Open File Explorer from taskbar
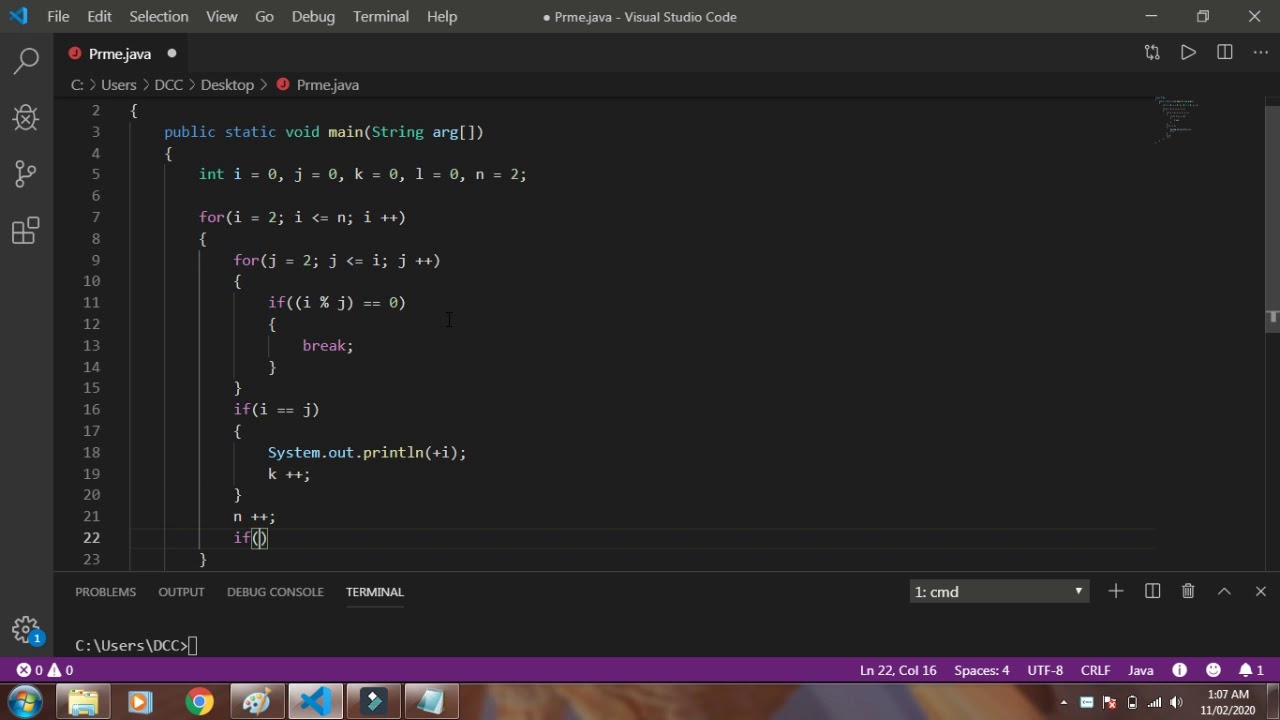The height and width of the screenshot is (720, 1280). [83, 702]
